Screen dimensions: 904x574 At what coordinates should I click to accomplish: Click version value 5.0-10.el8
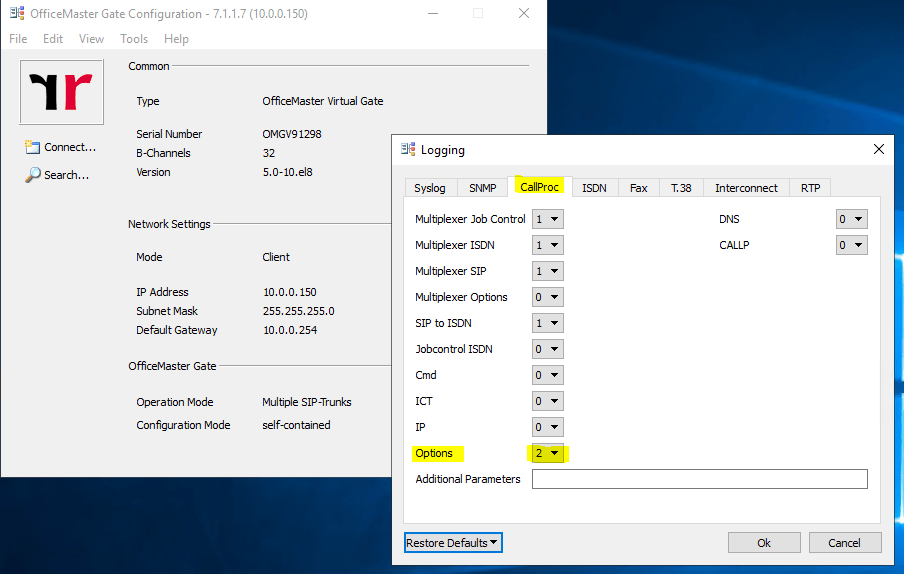tap(287, 172)
